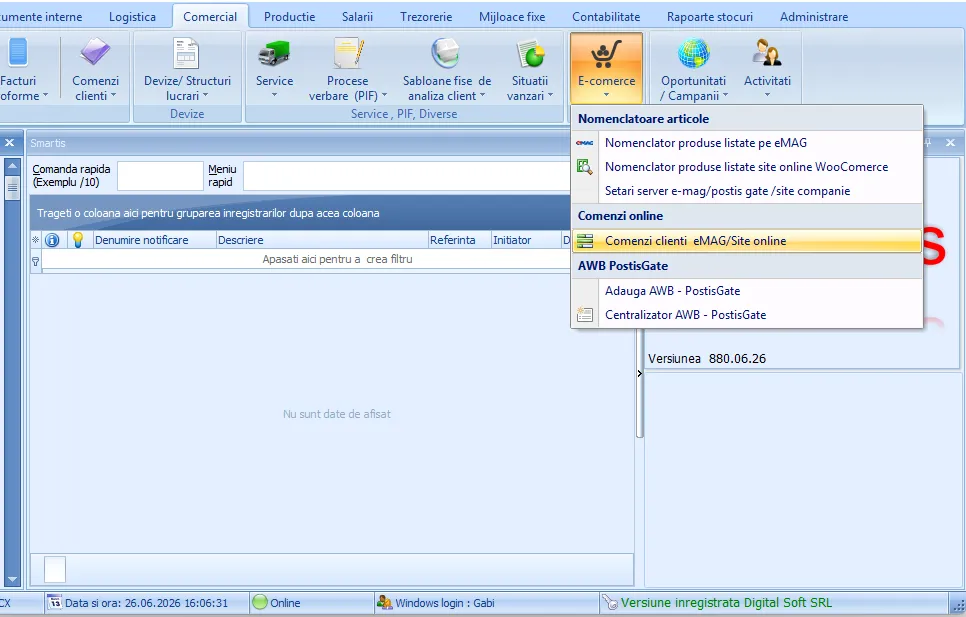
Task: Switch to Mijloace fixe tab
Action: pos(512,17)
